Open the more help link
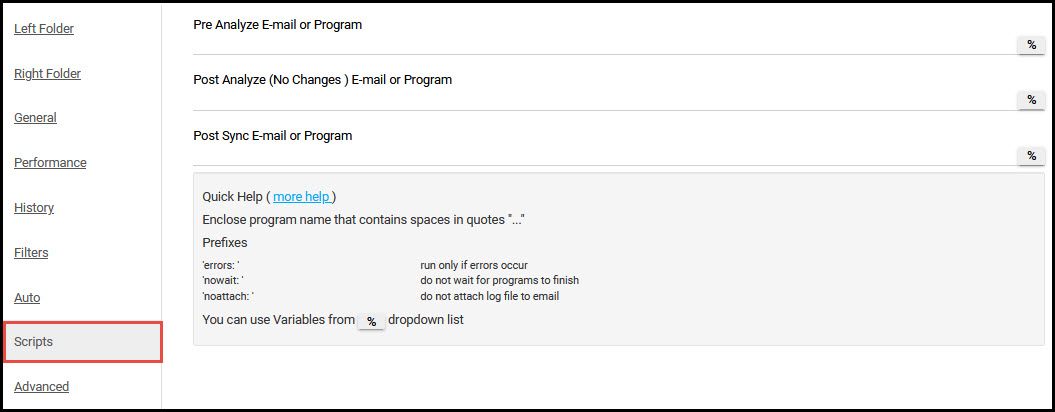Screen dimensions: 1055x412 point(301,197)
